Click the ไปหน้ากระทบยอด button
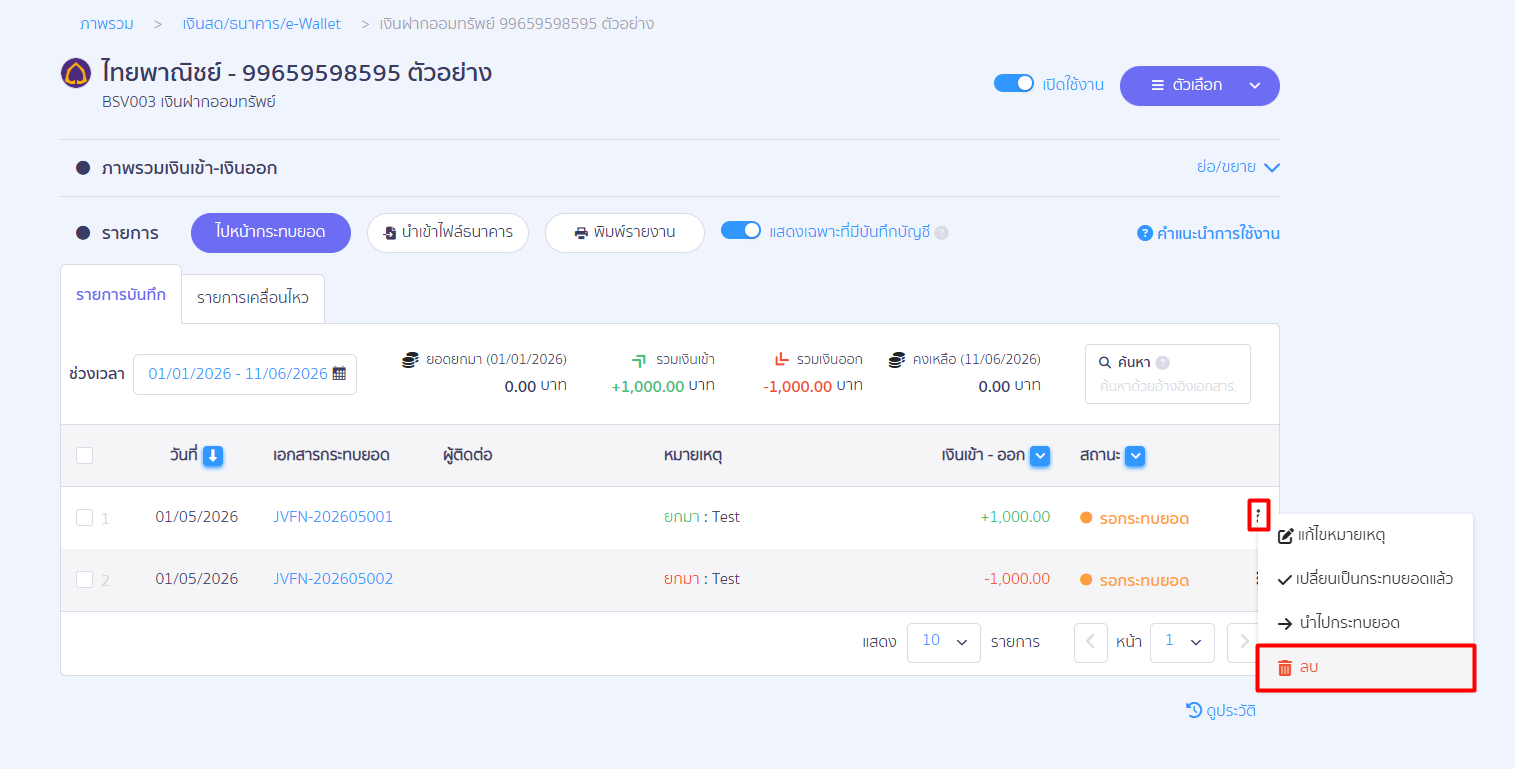 (271, 232)
